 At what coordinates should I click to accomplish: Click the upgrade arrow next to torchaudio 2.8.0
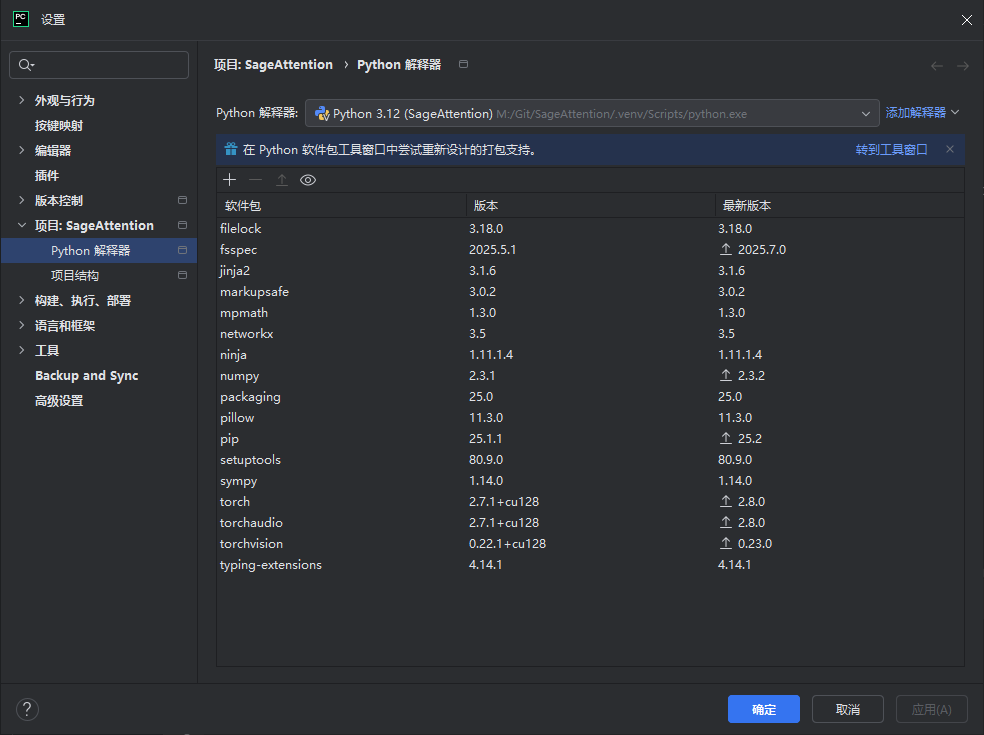click(x=726, y=522)
